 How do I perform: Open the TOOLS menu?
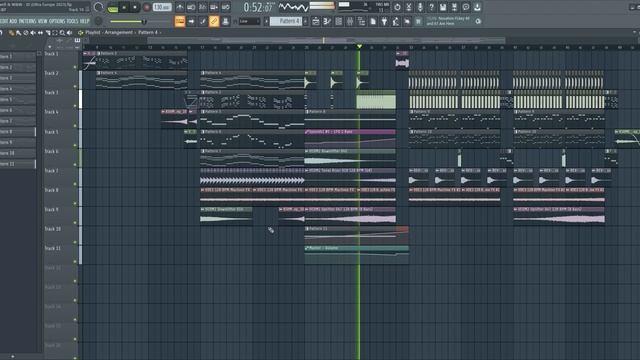tap(72, 21)
